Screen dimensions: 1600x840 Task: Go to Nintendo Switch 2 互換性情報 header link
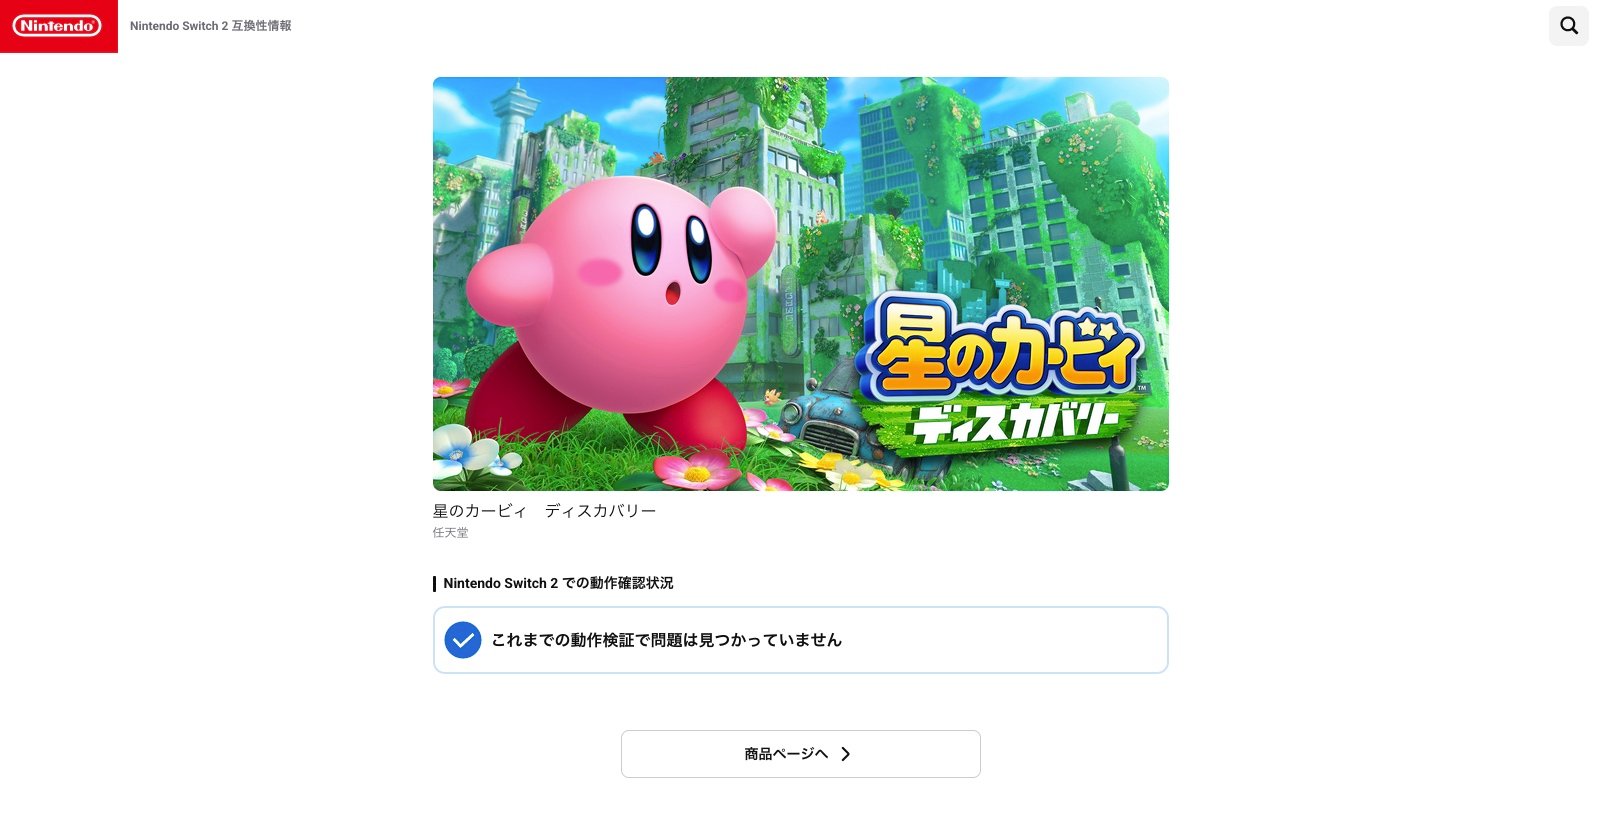click(x=211, y=26)
